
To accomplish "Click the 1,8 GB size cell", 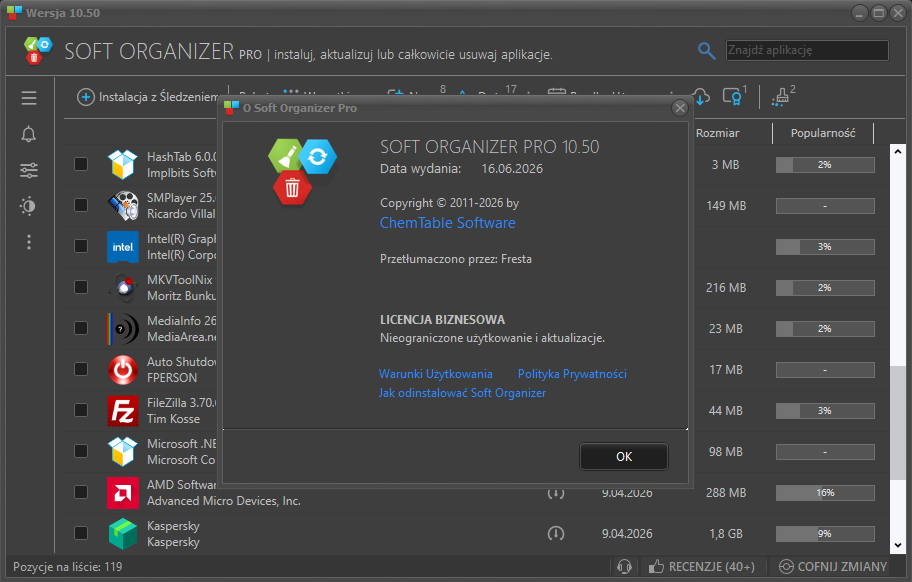I will (726, 533).
